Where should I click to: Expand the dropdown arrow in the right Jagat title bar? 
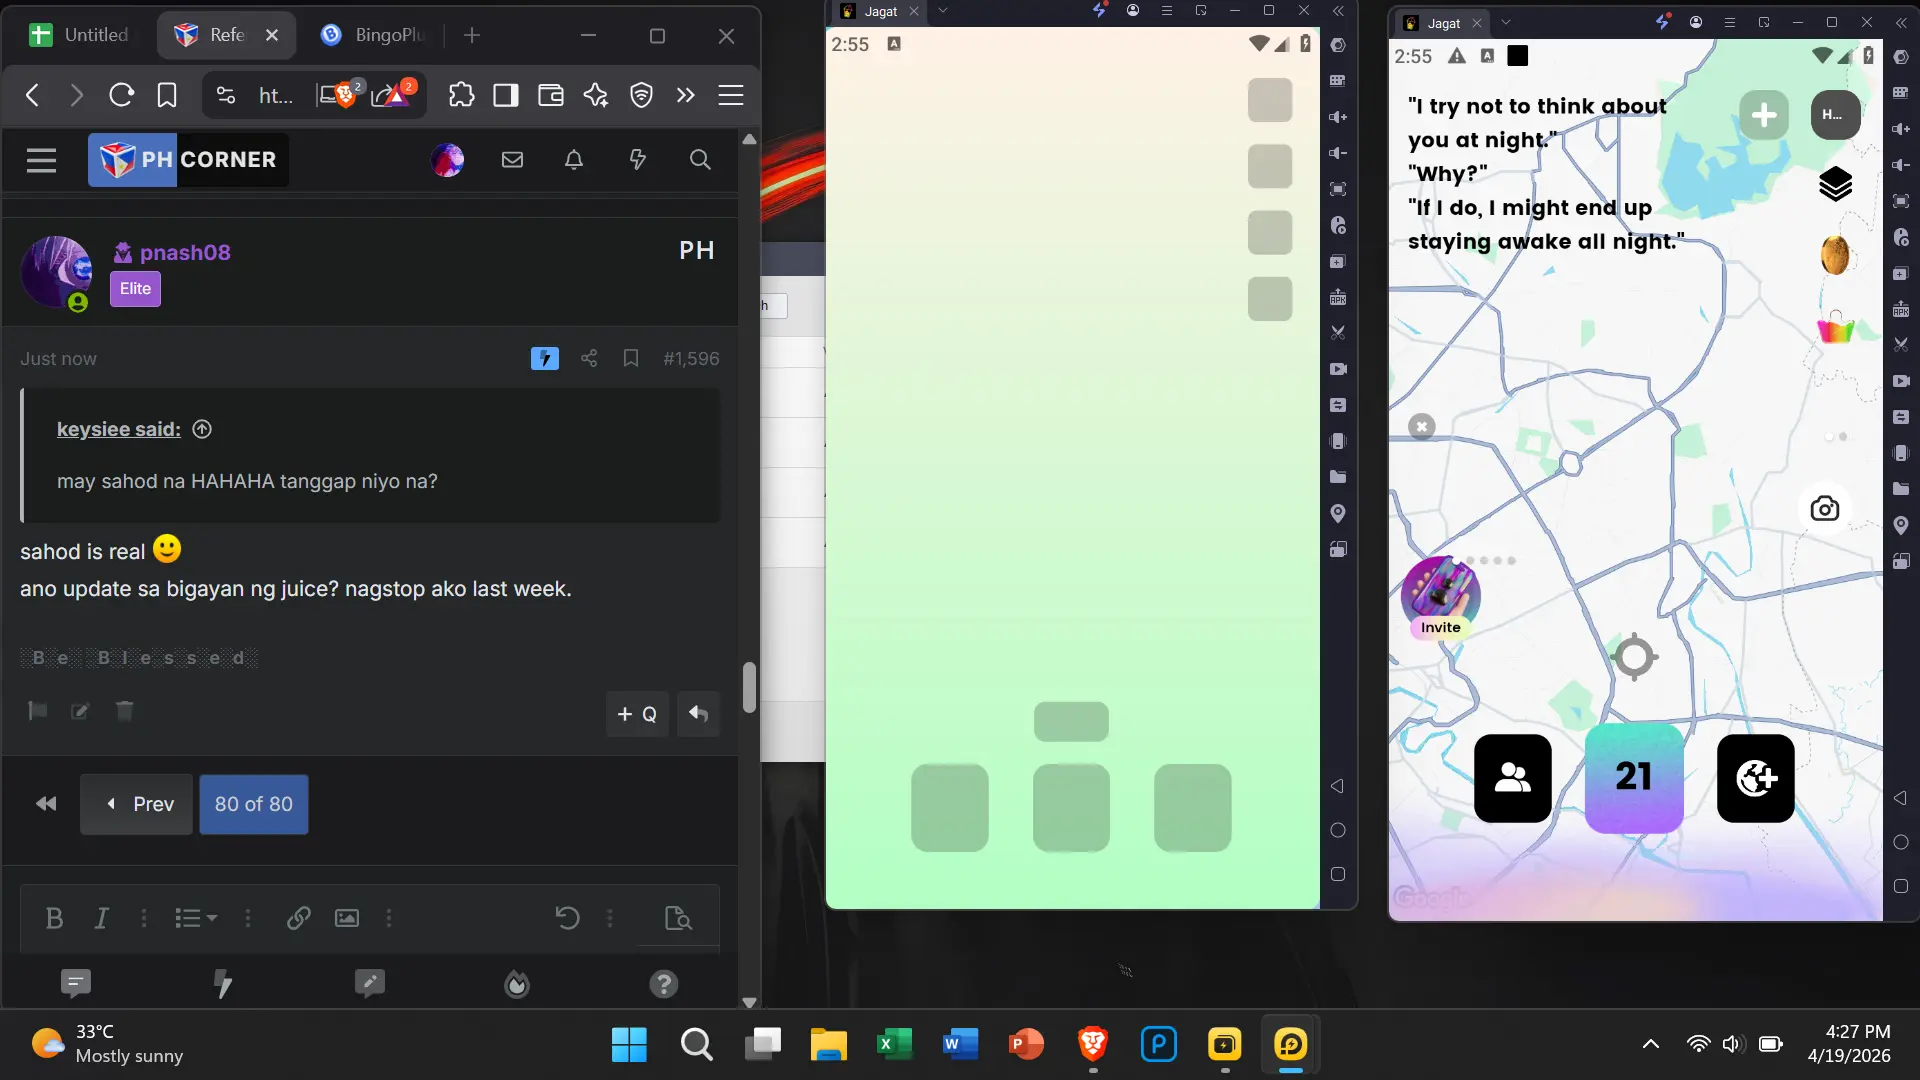click(1506, 22)
